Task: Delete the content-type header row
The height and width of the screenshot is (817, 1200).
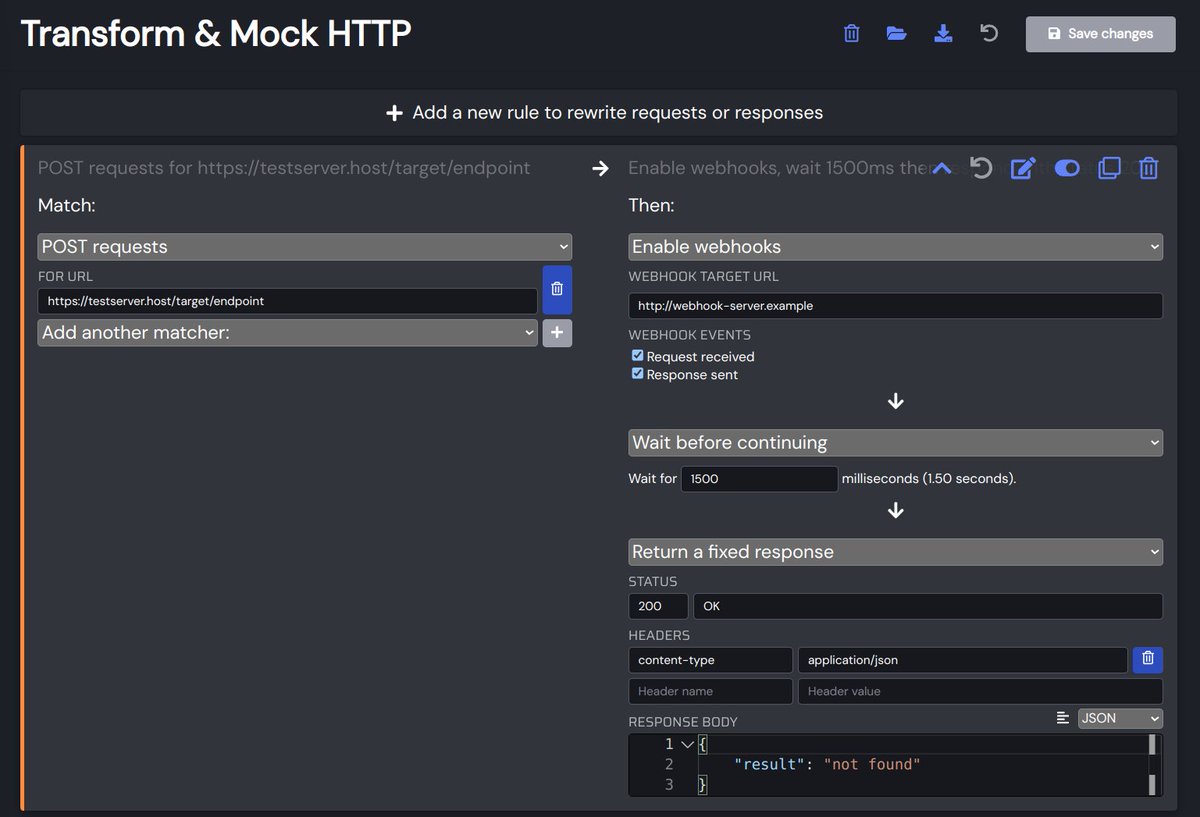Action: pos(1147,659)
